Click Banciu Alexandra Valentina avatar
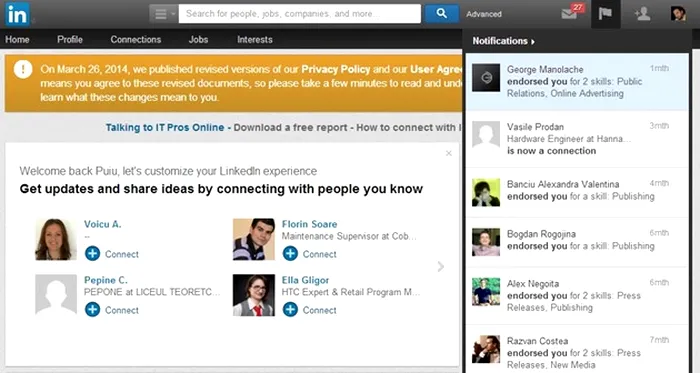Screen dimensions: 700x373 tap(486, 192)
